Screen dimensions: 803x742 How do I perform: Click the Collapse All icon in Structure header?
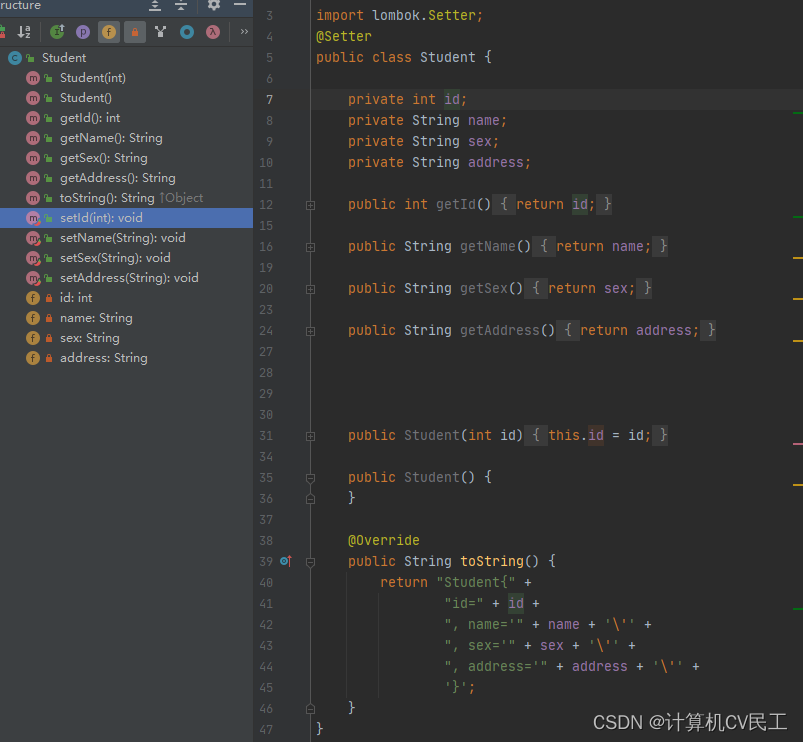tap(181, 6)
